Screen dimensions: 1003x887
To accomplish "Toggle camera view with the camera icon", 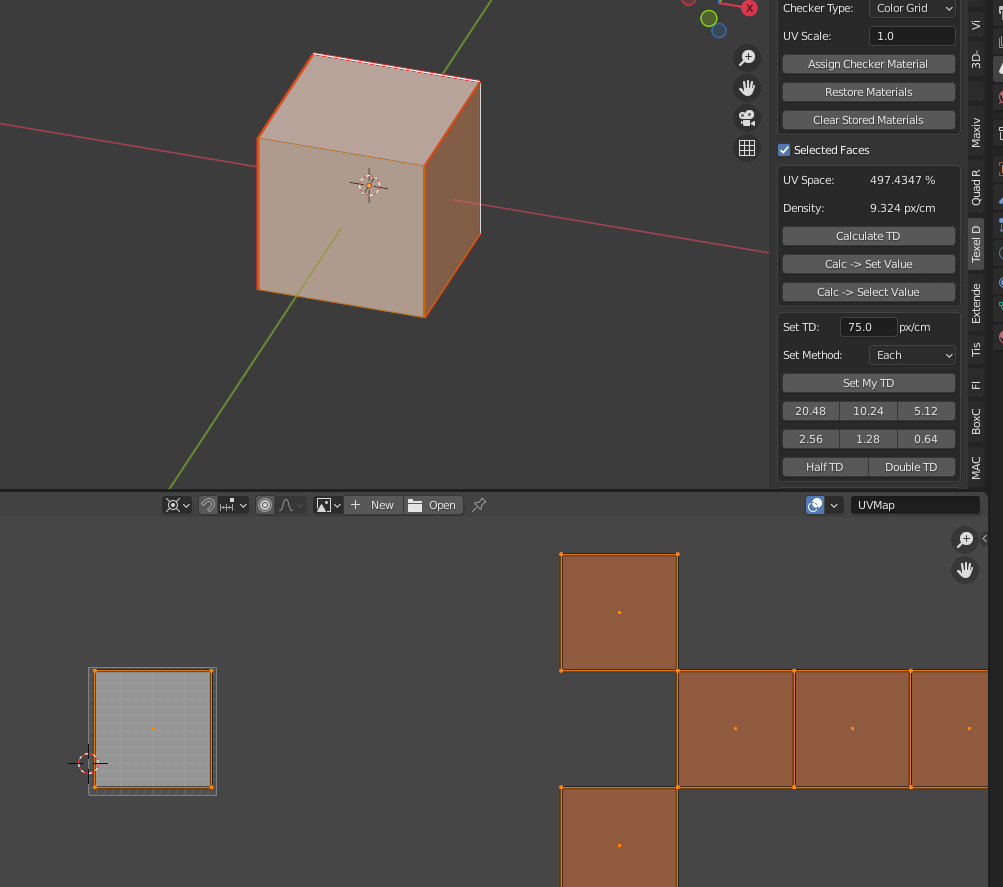I will [x=746, y=118].
